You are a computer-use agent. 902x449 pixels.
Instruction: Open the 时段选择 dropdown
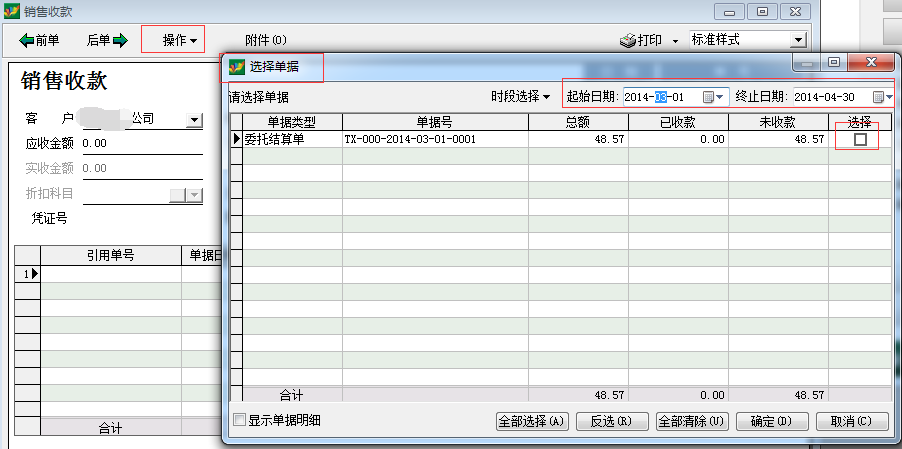pos(521,97)
